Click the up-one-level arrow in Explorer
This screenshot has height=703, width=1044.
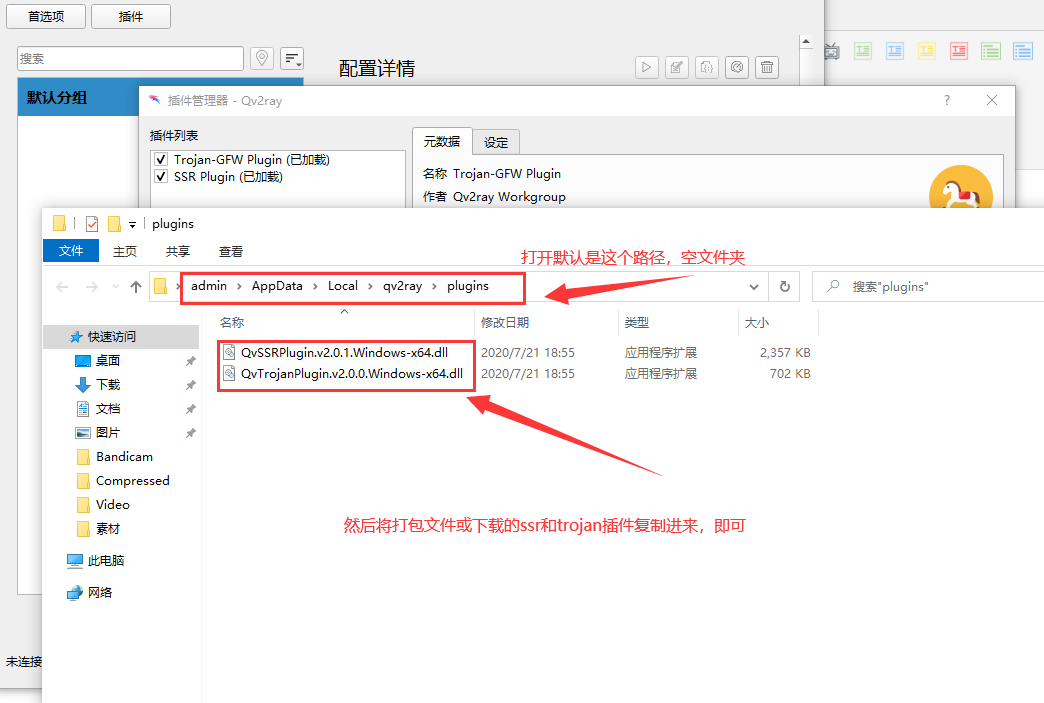pyautogui.click(x=136, y=287)
